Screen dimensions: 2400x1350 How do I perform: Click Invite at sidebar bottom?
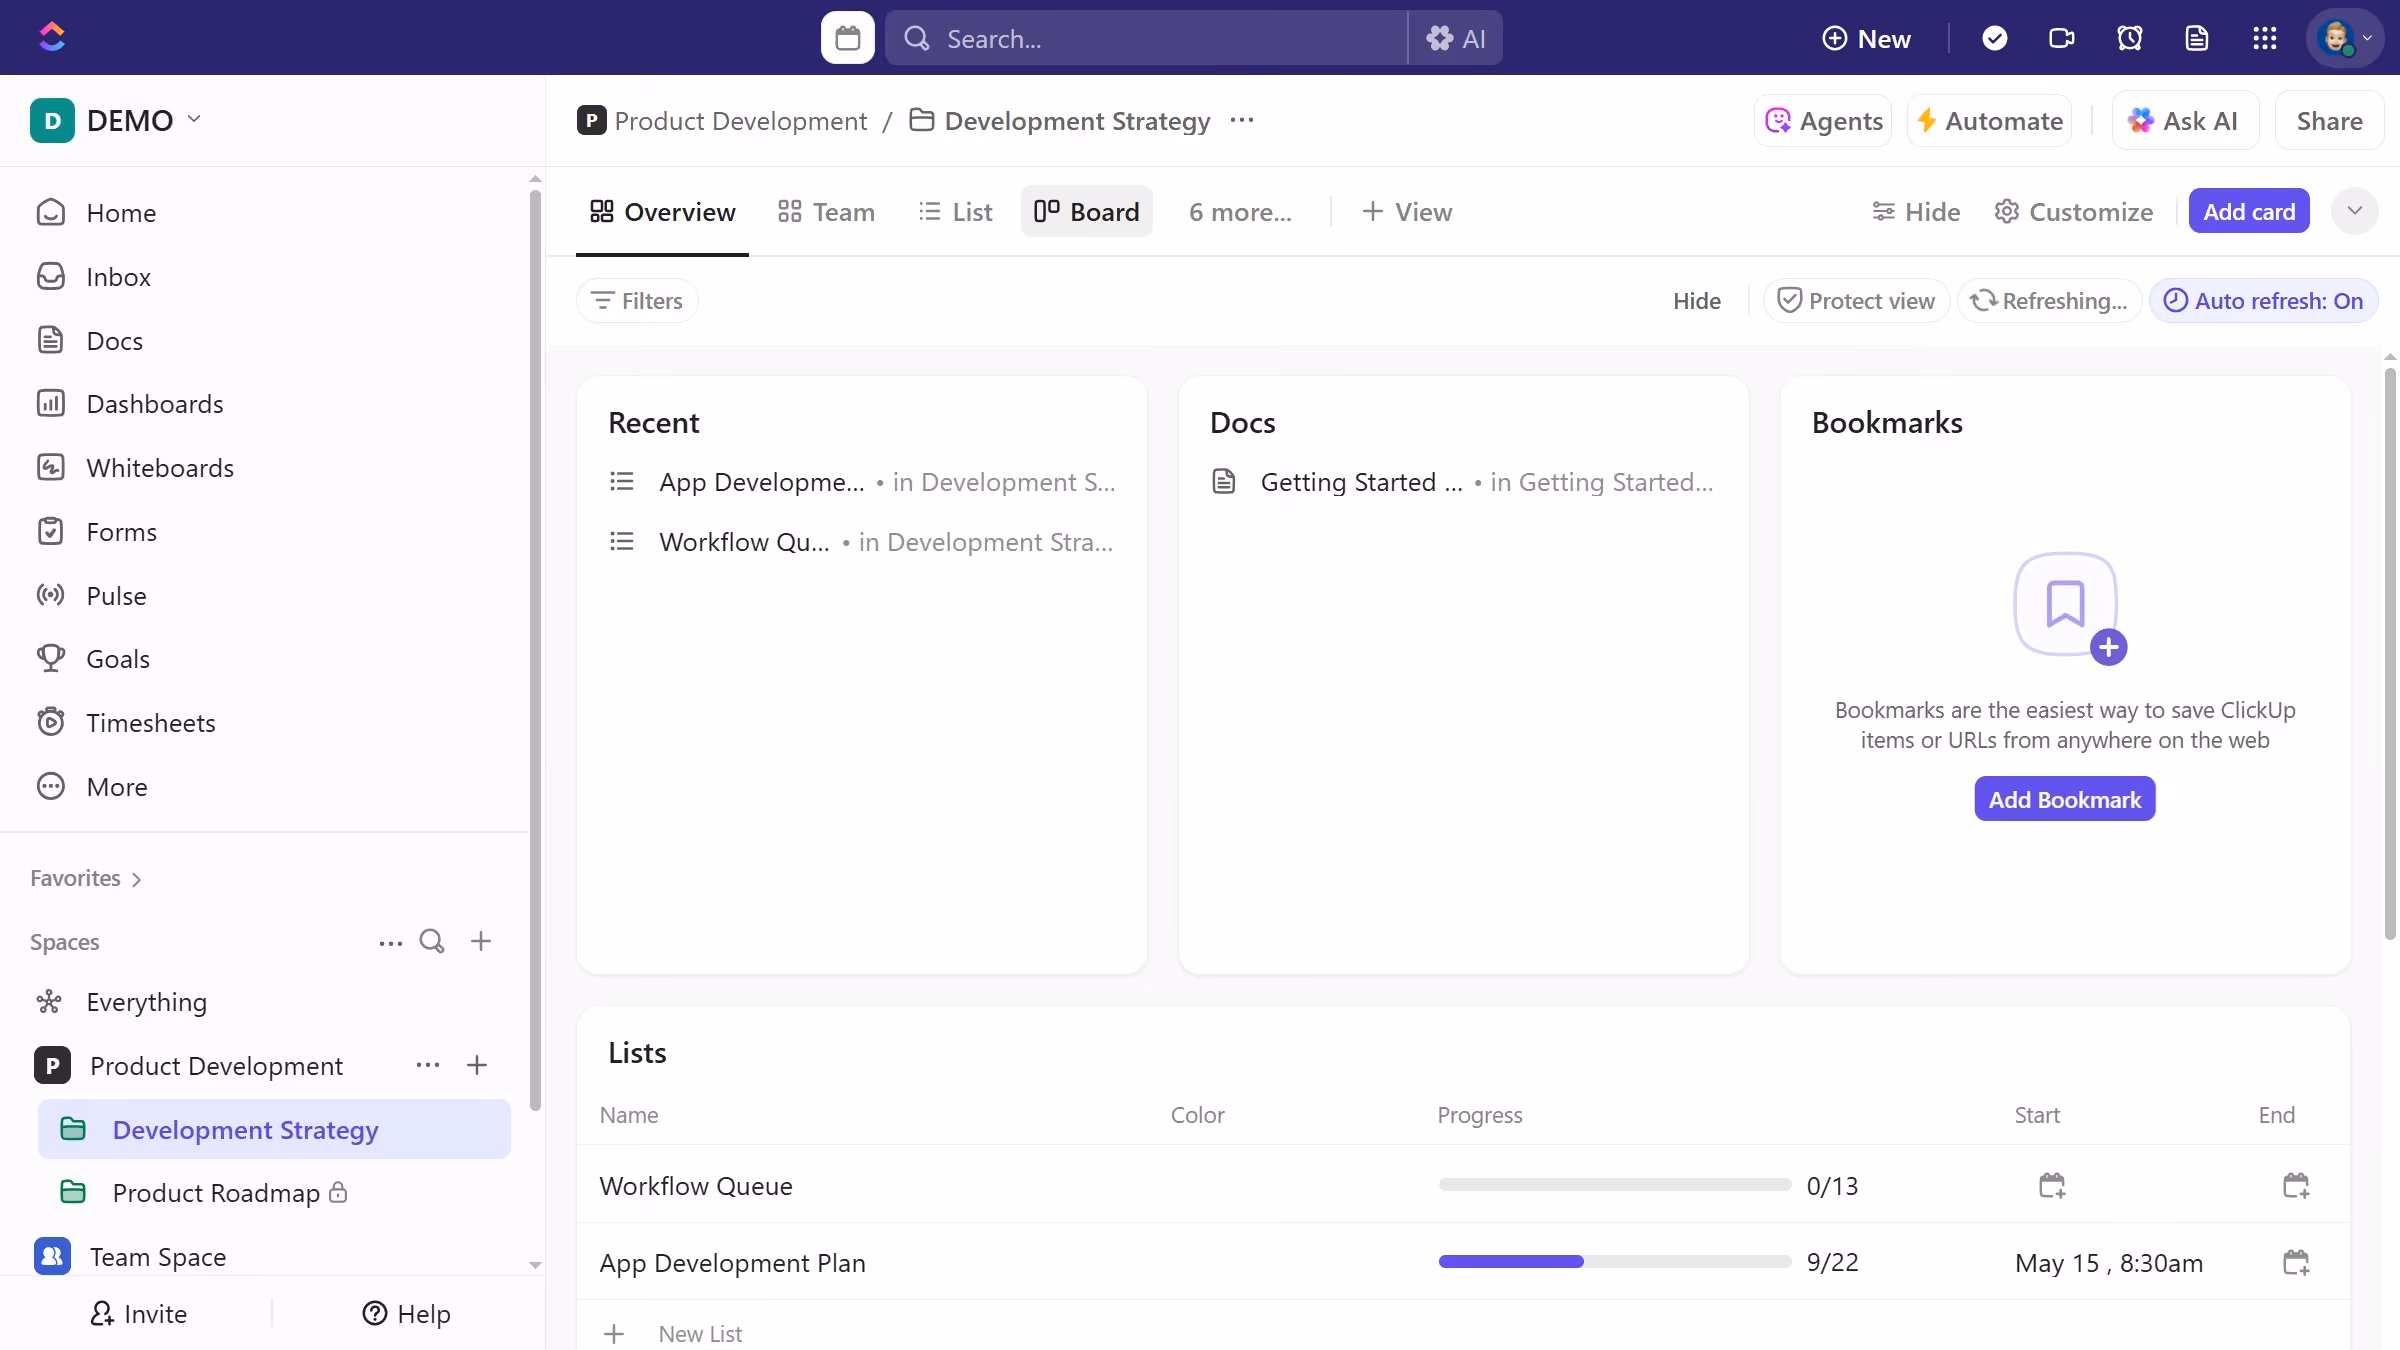click(x=138, y=1313)
